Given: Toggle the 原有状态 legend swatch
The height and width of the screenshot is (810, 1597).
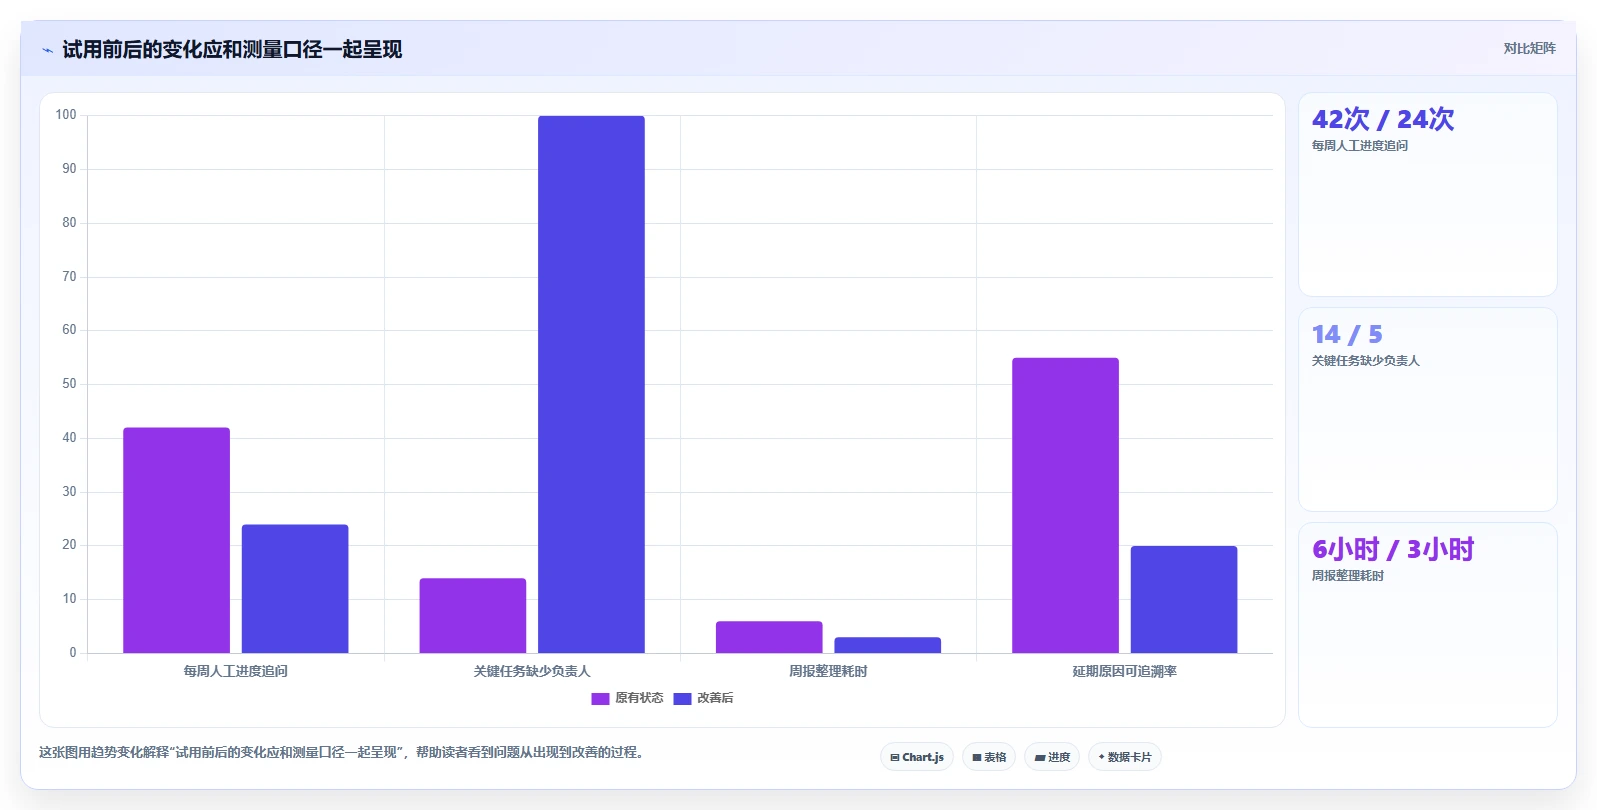Looking at the screenshot, I should click(600, 699).
